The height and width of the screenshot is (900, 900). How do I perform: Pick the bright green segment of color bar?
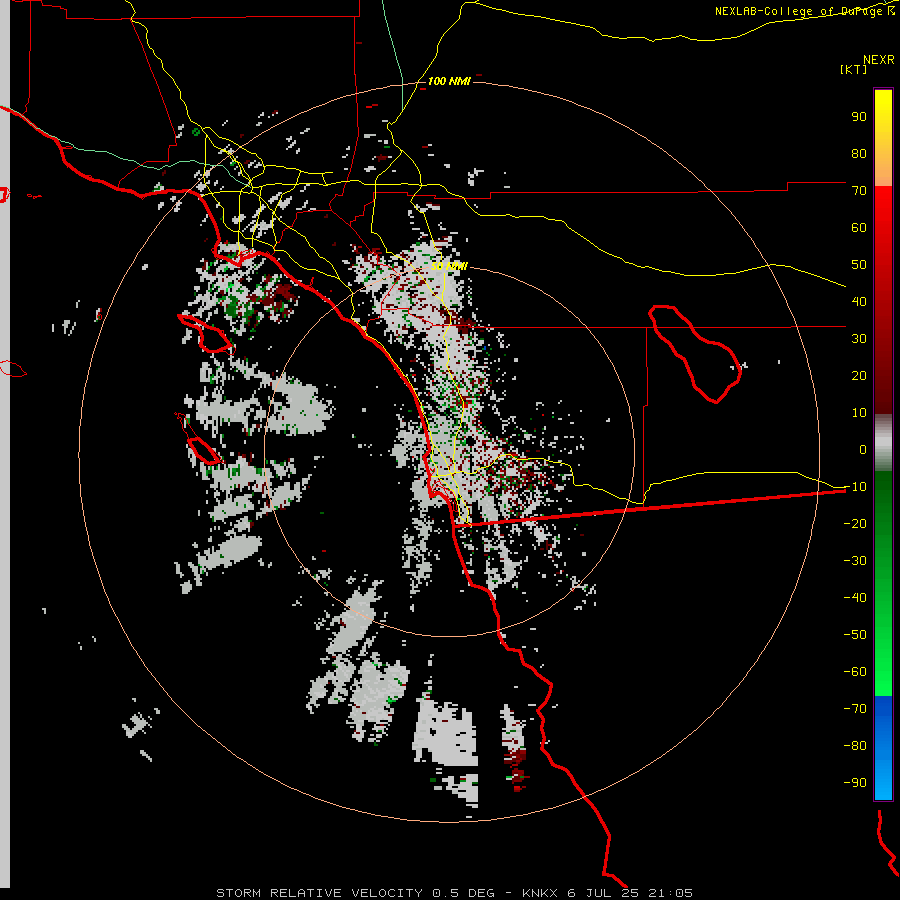[883, 660]
